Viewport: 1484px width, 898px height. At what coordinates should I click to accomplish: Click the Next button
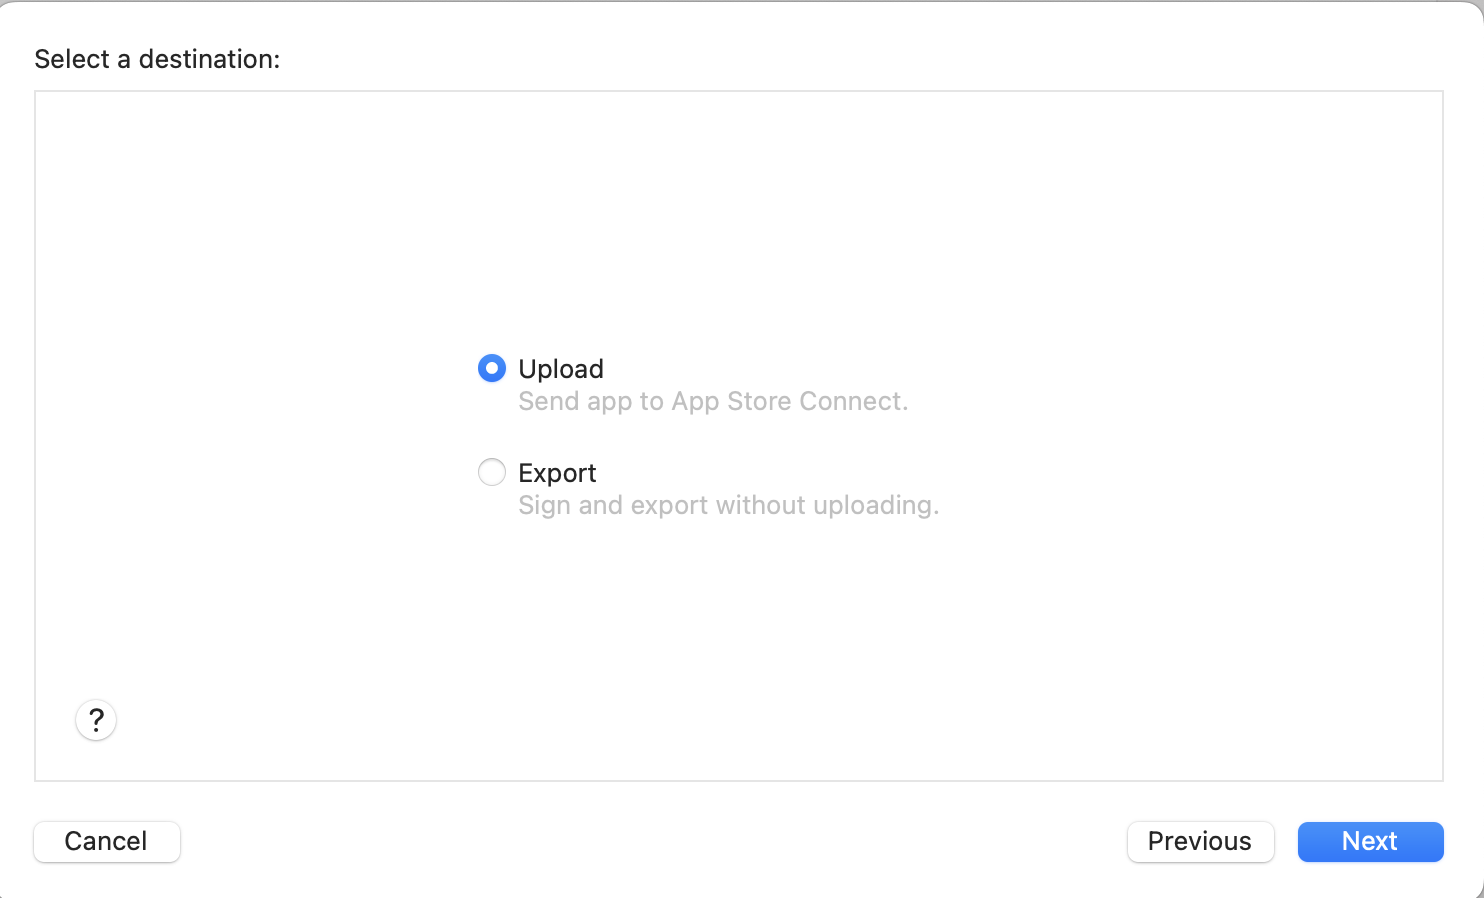click(x=1370, y=841)
